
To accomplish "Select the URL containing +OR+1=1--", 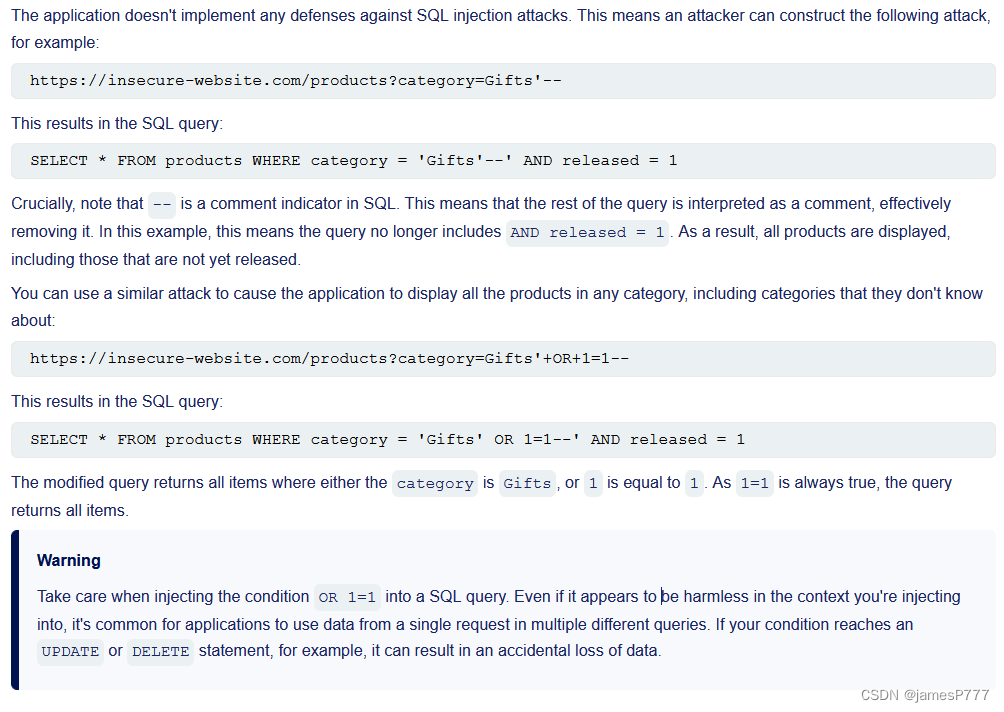I will coord(330,359).
